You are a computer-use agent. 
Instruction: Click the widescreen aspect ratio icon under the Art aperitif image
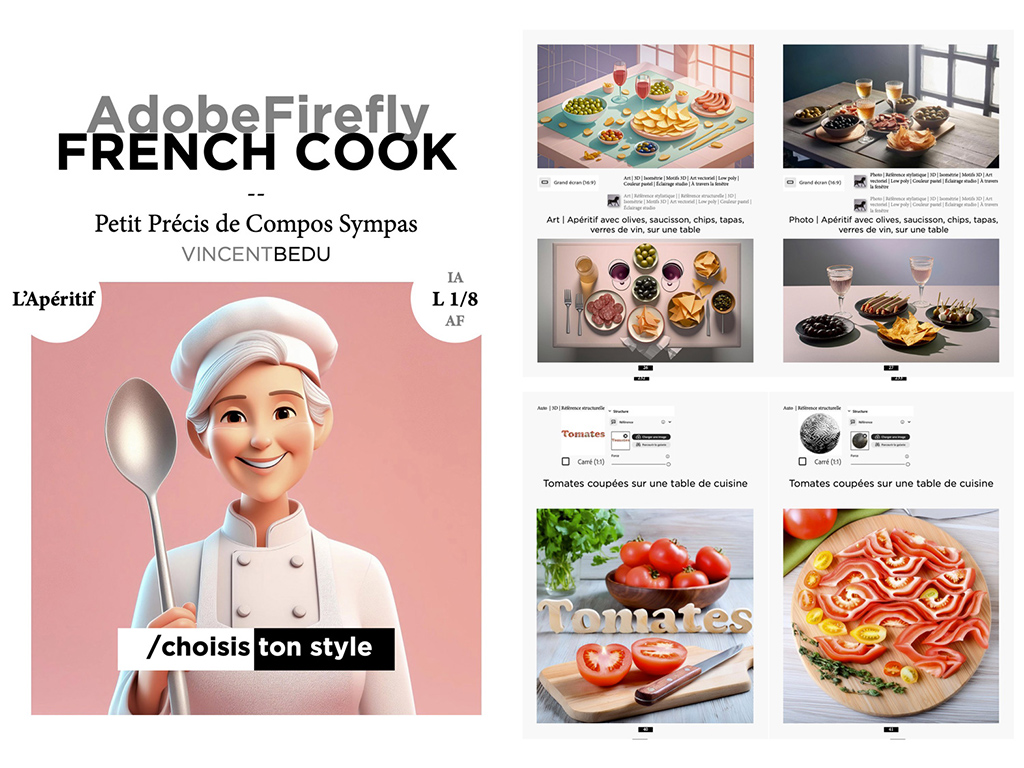pos(545,182)
